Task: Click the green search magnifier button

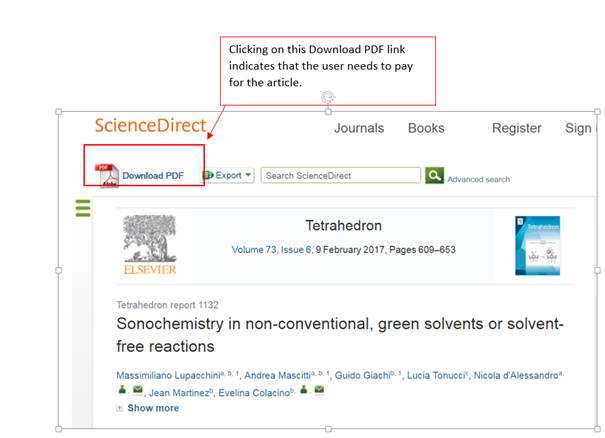Action: (434, 175)
